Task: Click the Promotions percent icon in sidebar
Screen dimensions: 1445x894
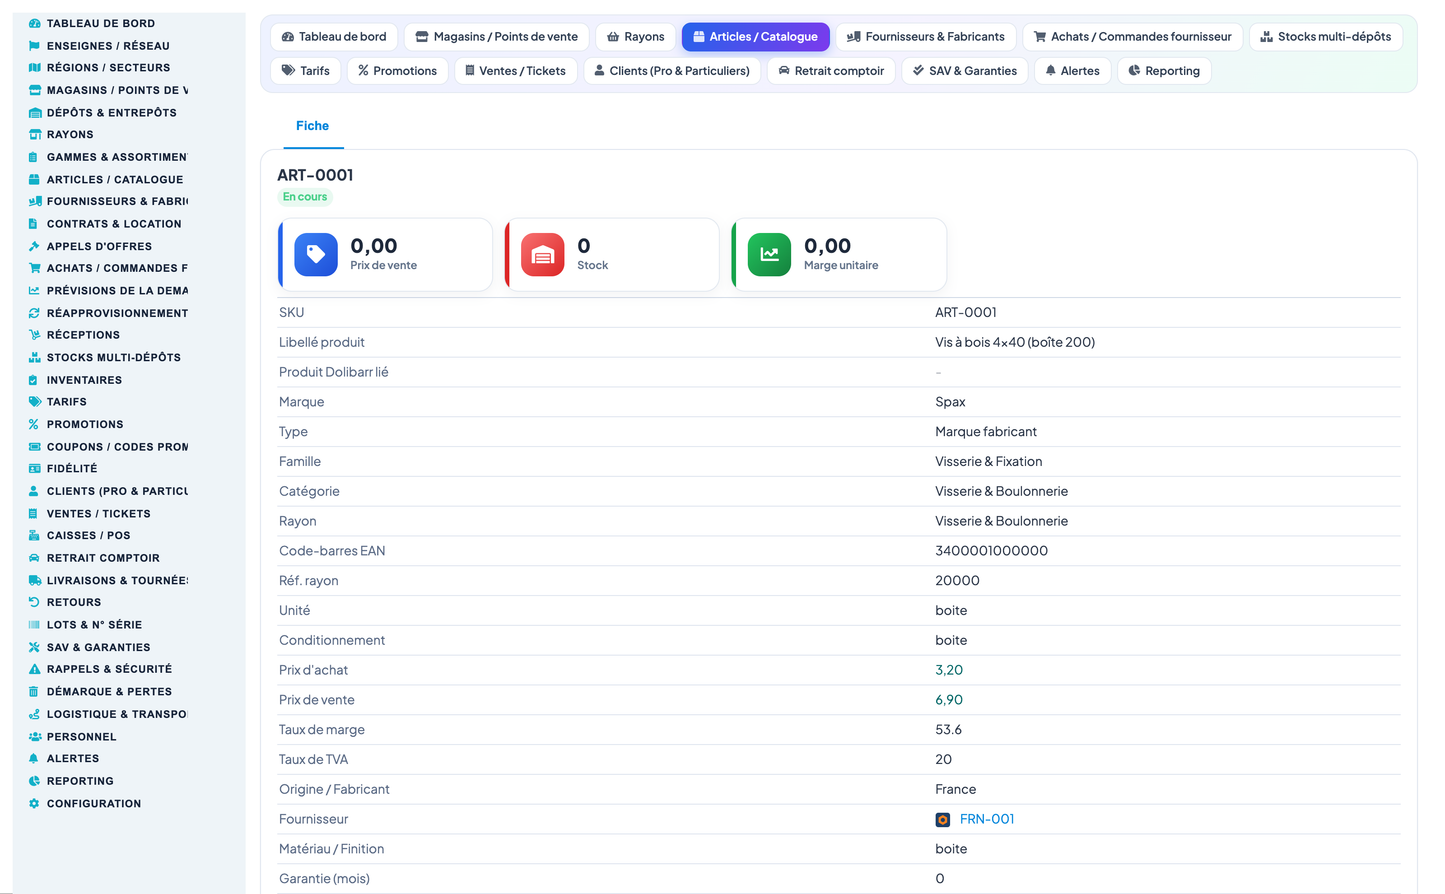Action: point(35,424)
